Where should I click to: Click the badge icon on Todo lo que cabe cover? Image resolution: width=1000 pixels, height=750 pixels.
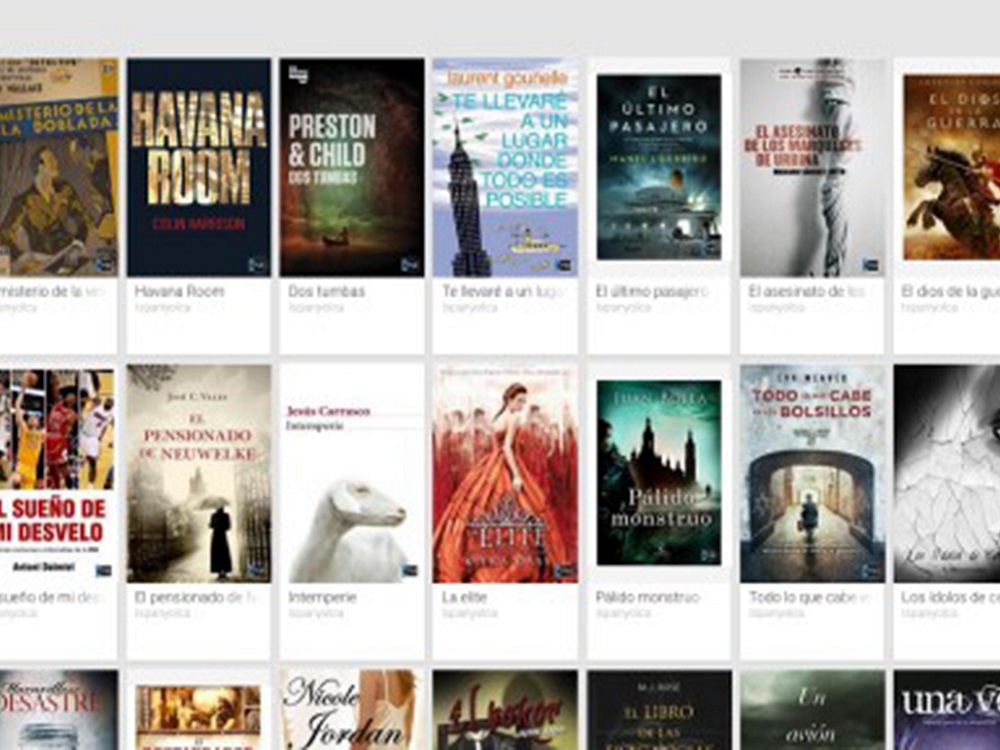(871, 571)
